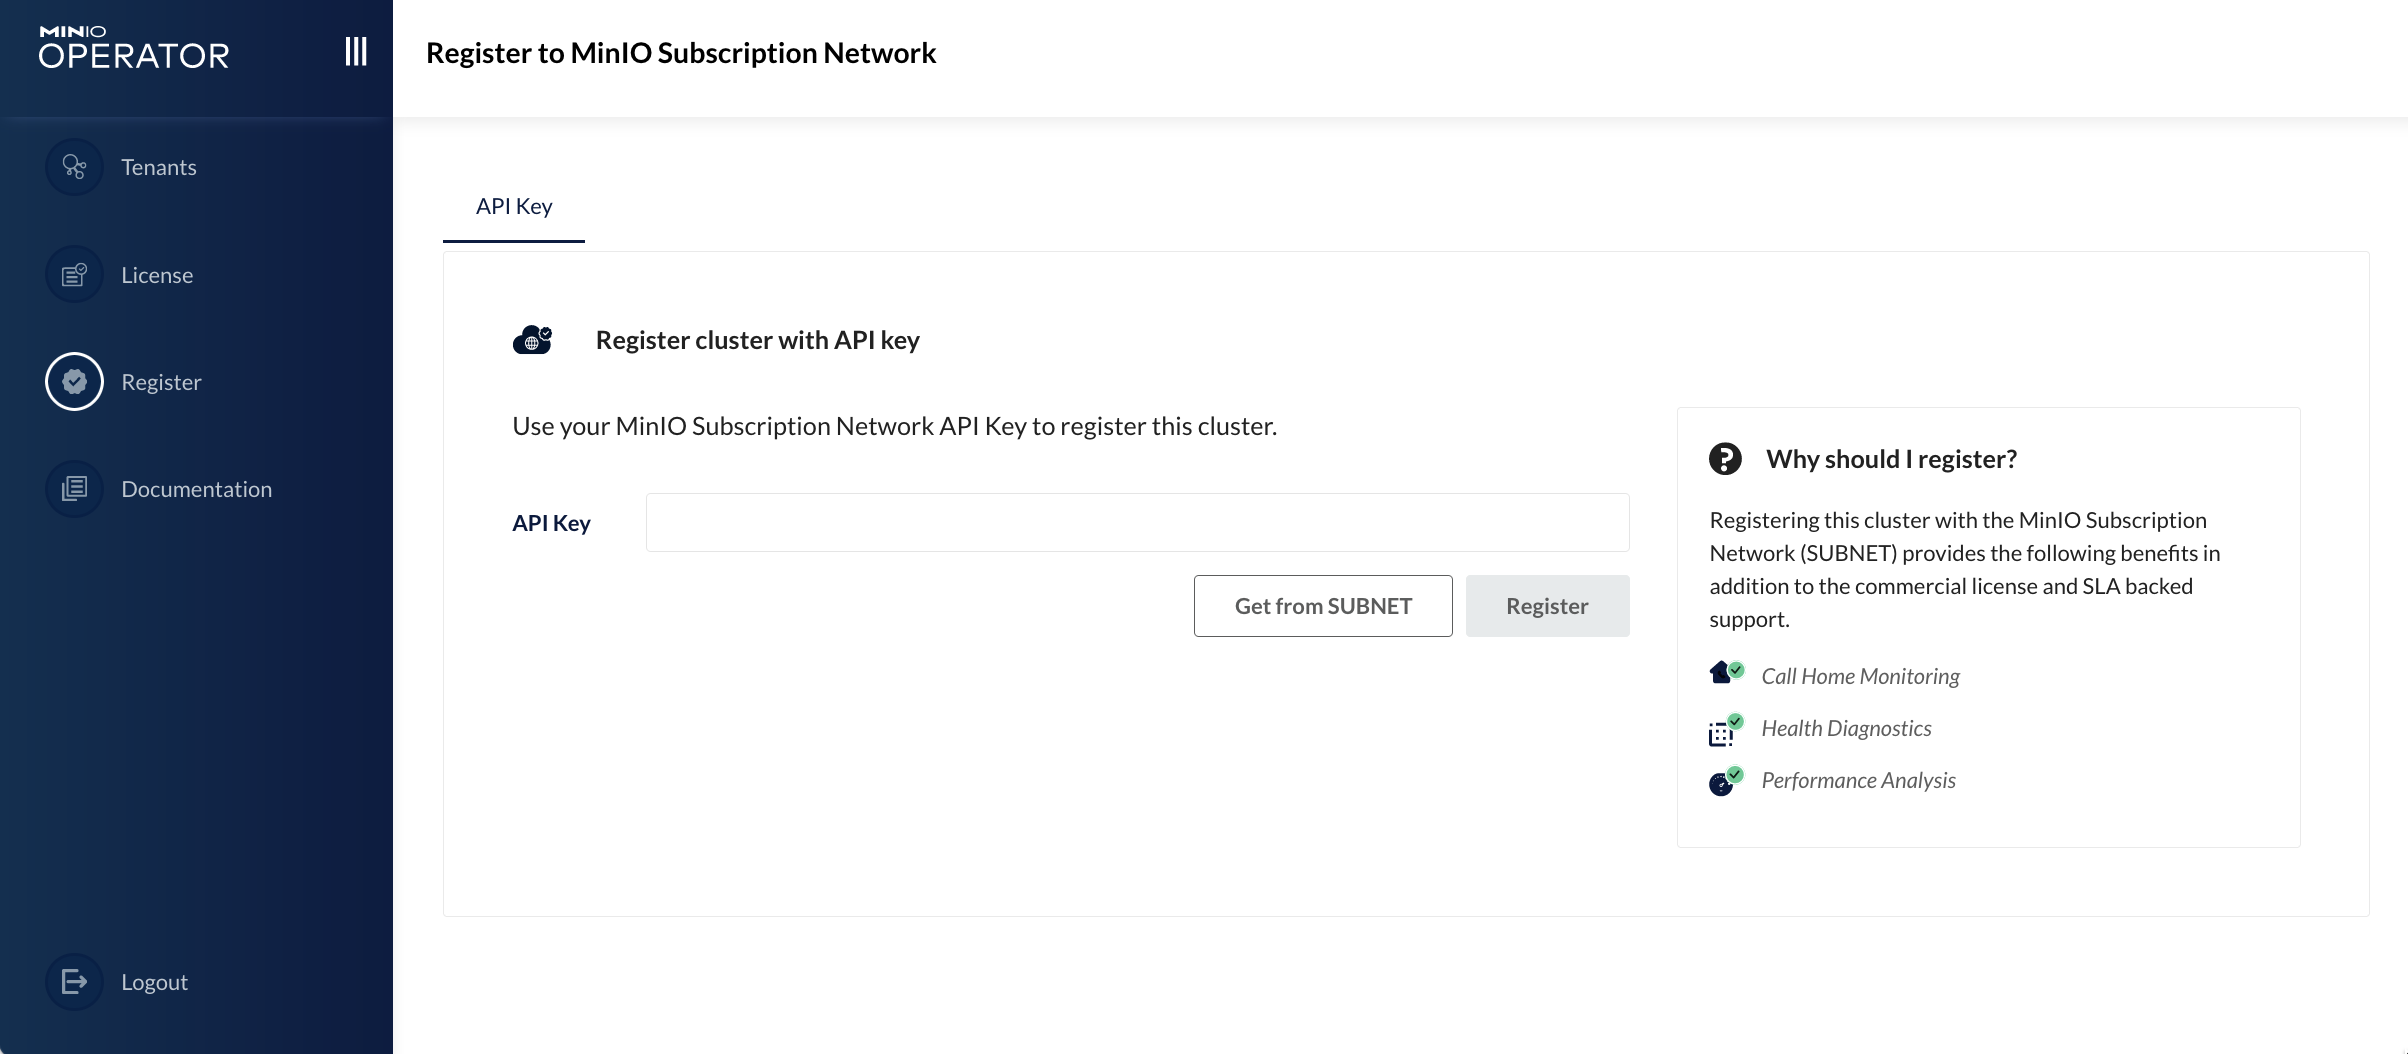This screenshot has width=2408, height=1054.
Task: Click the Health Diagnostics icon
Action: click(x=1726, y=730)
